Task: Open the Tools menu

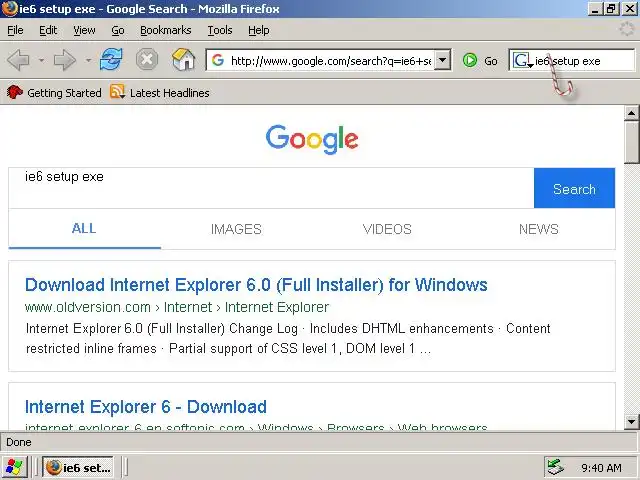Action: point(220,30)
